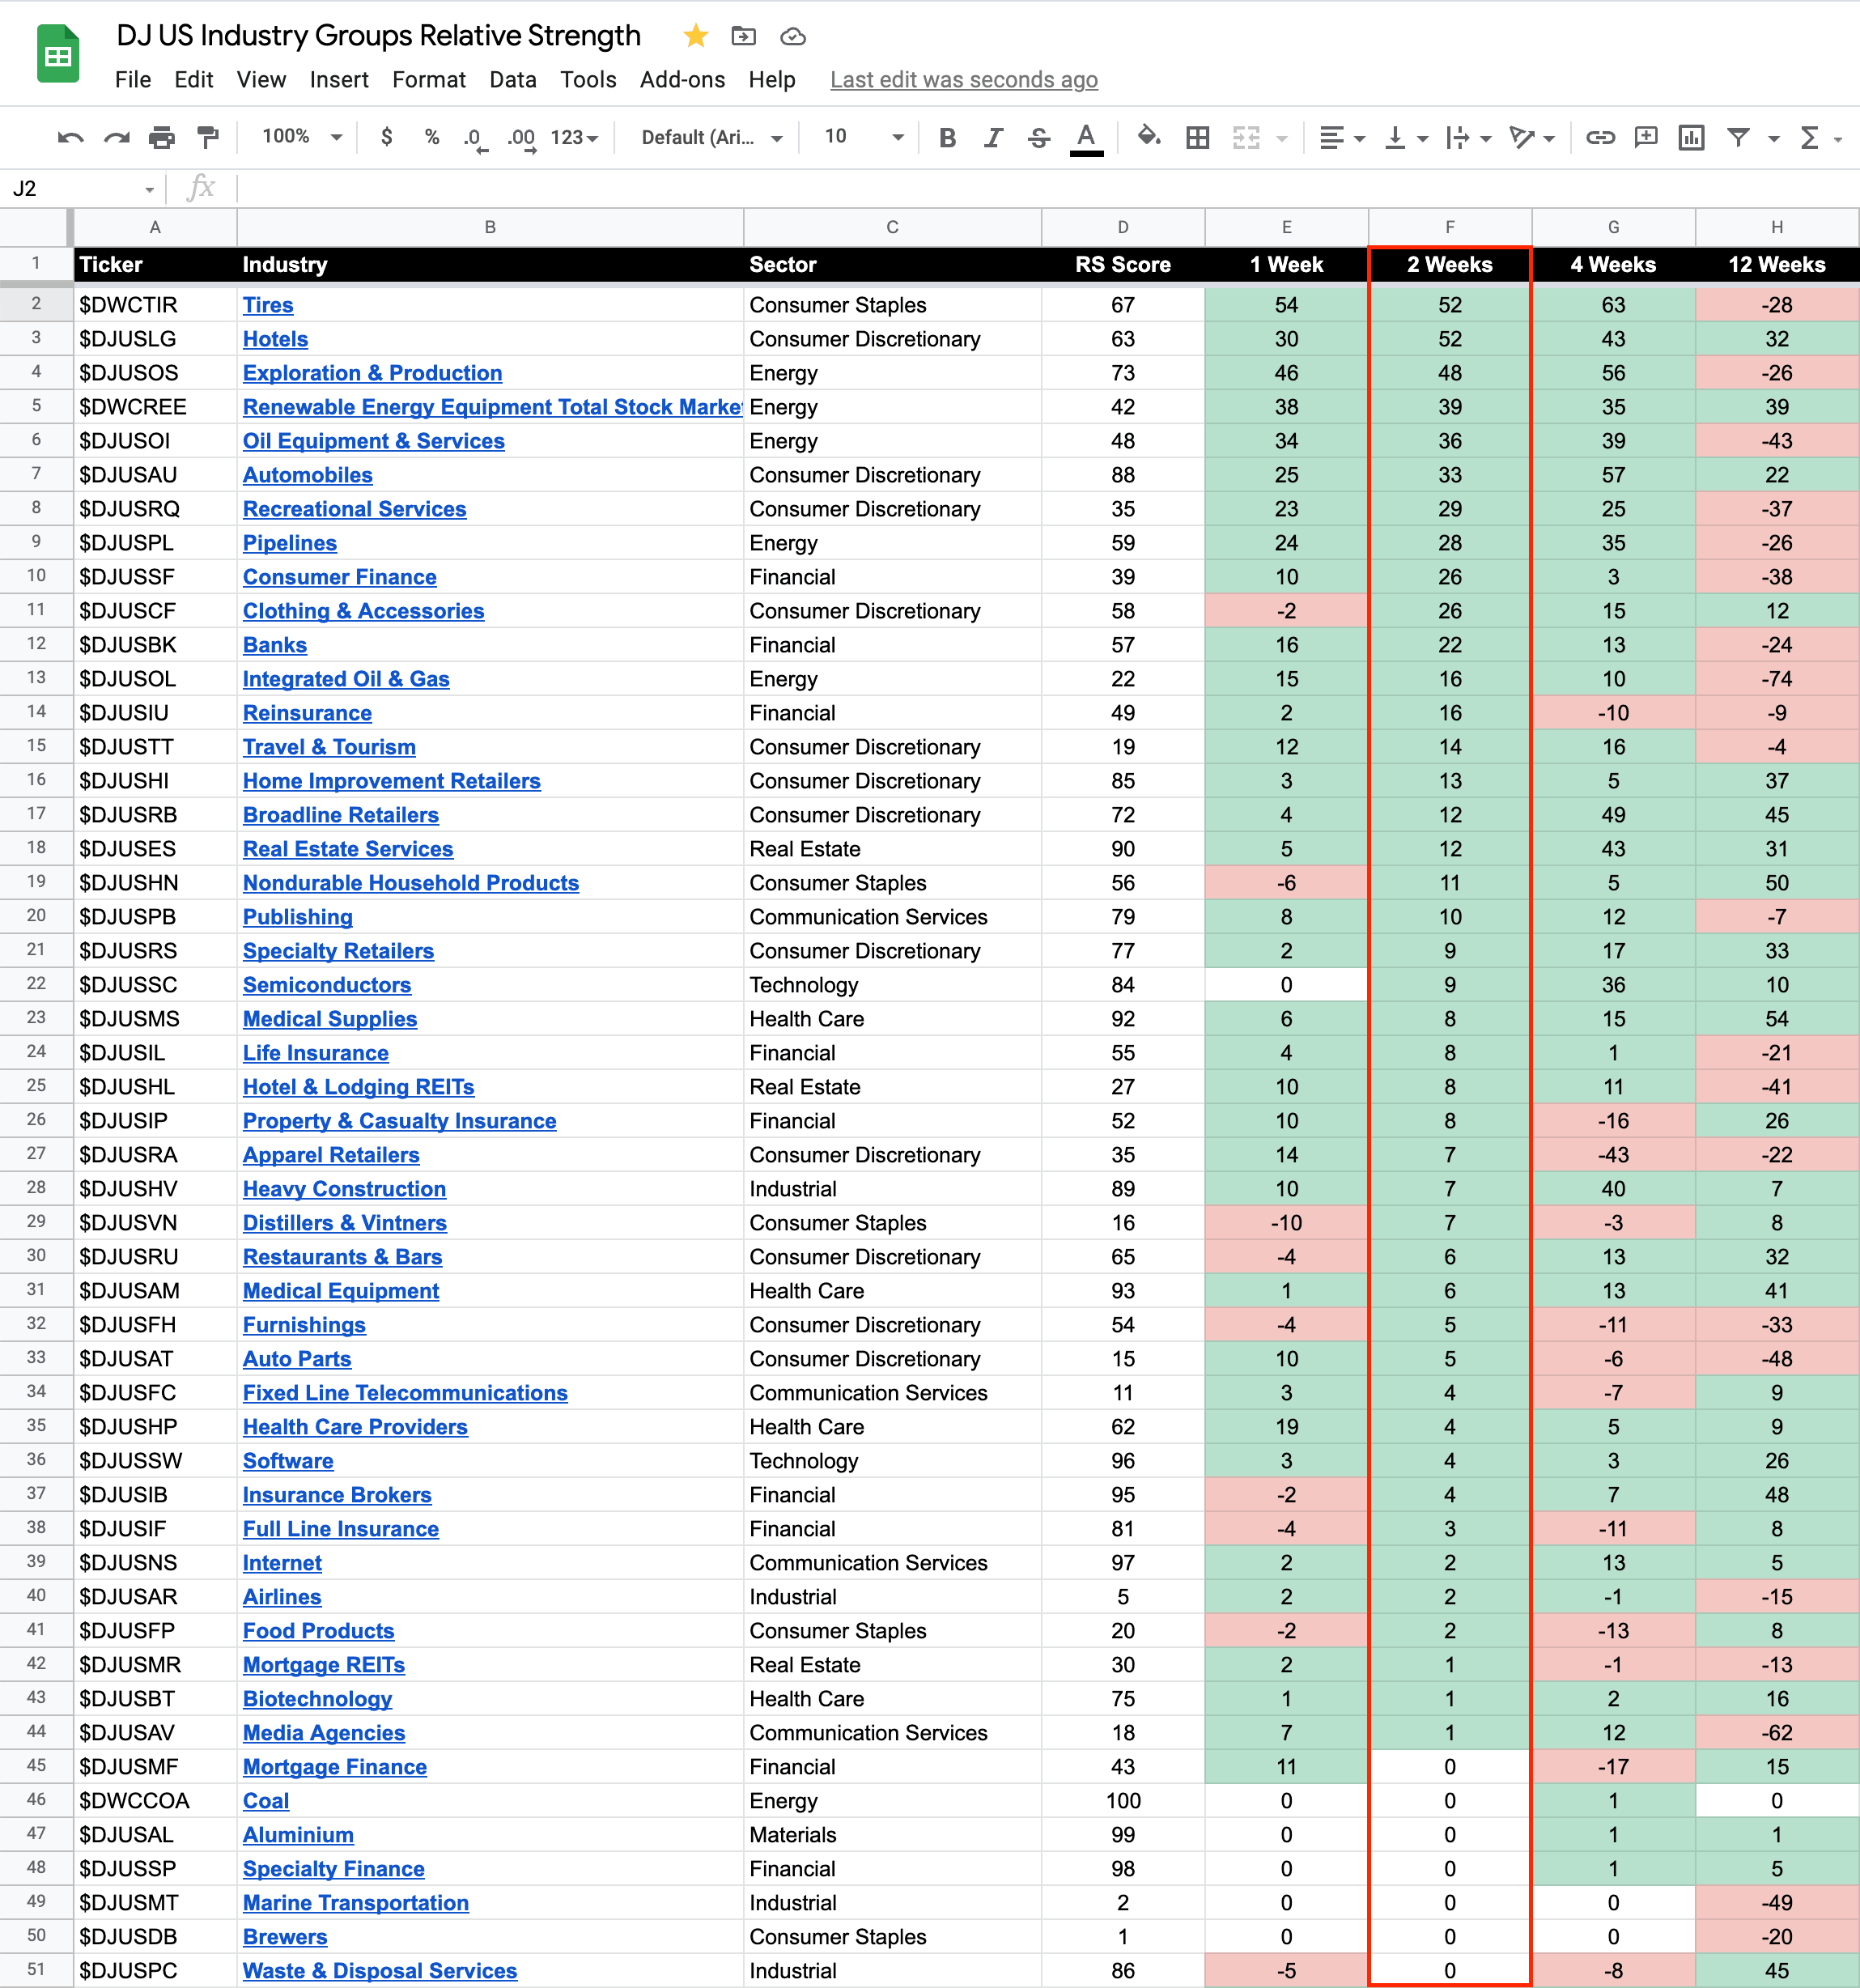Open the font family dropdown
This screenshot has height=1988, width=1860.
pos(711,138)
